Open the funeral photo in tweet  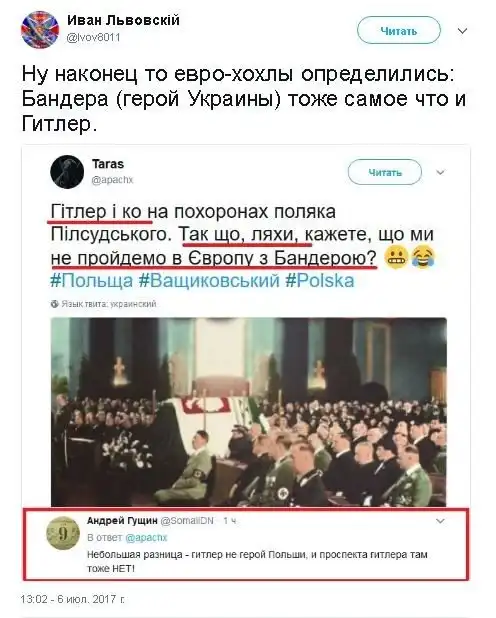tap(249, 412)
